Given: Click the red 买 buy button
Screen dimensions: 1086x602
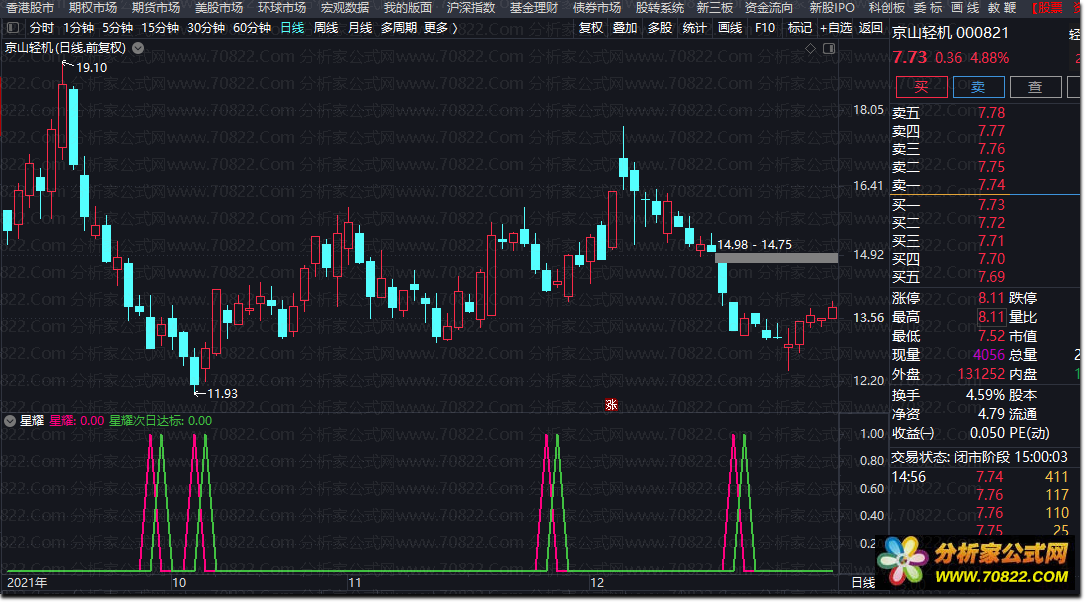Looking at the screenshot, I should [x=921, y=87].
